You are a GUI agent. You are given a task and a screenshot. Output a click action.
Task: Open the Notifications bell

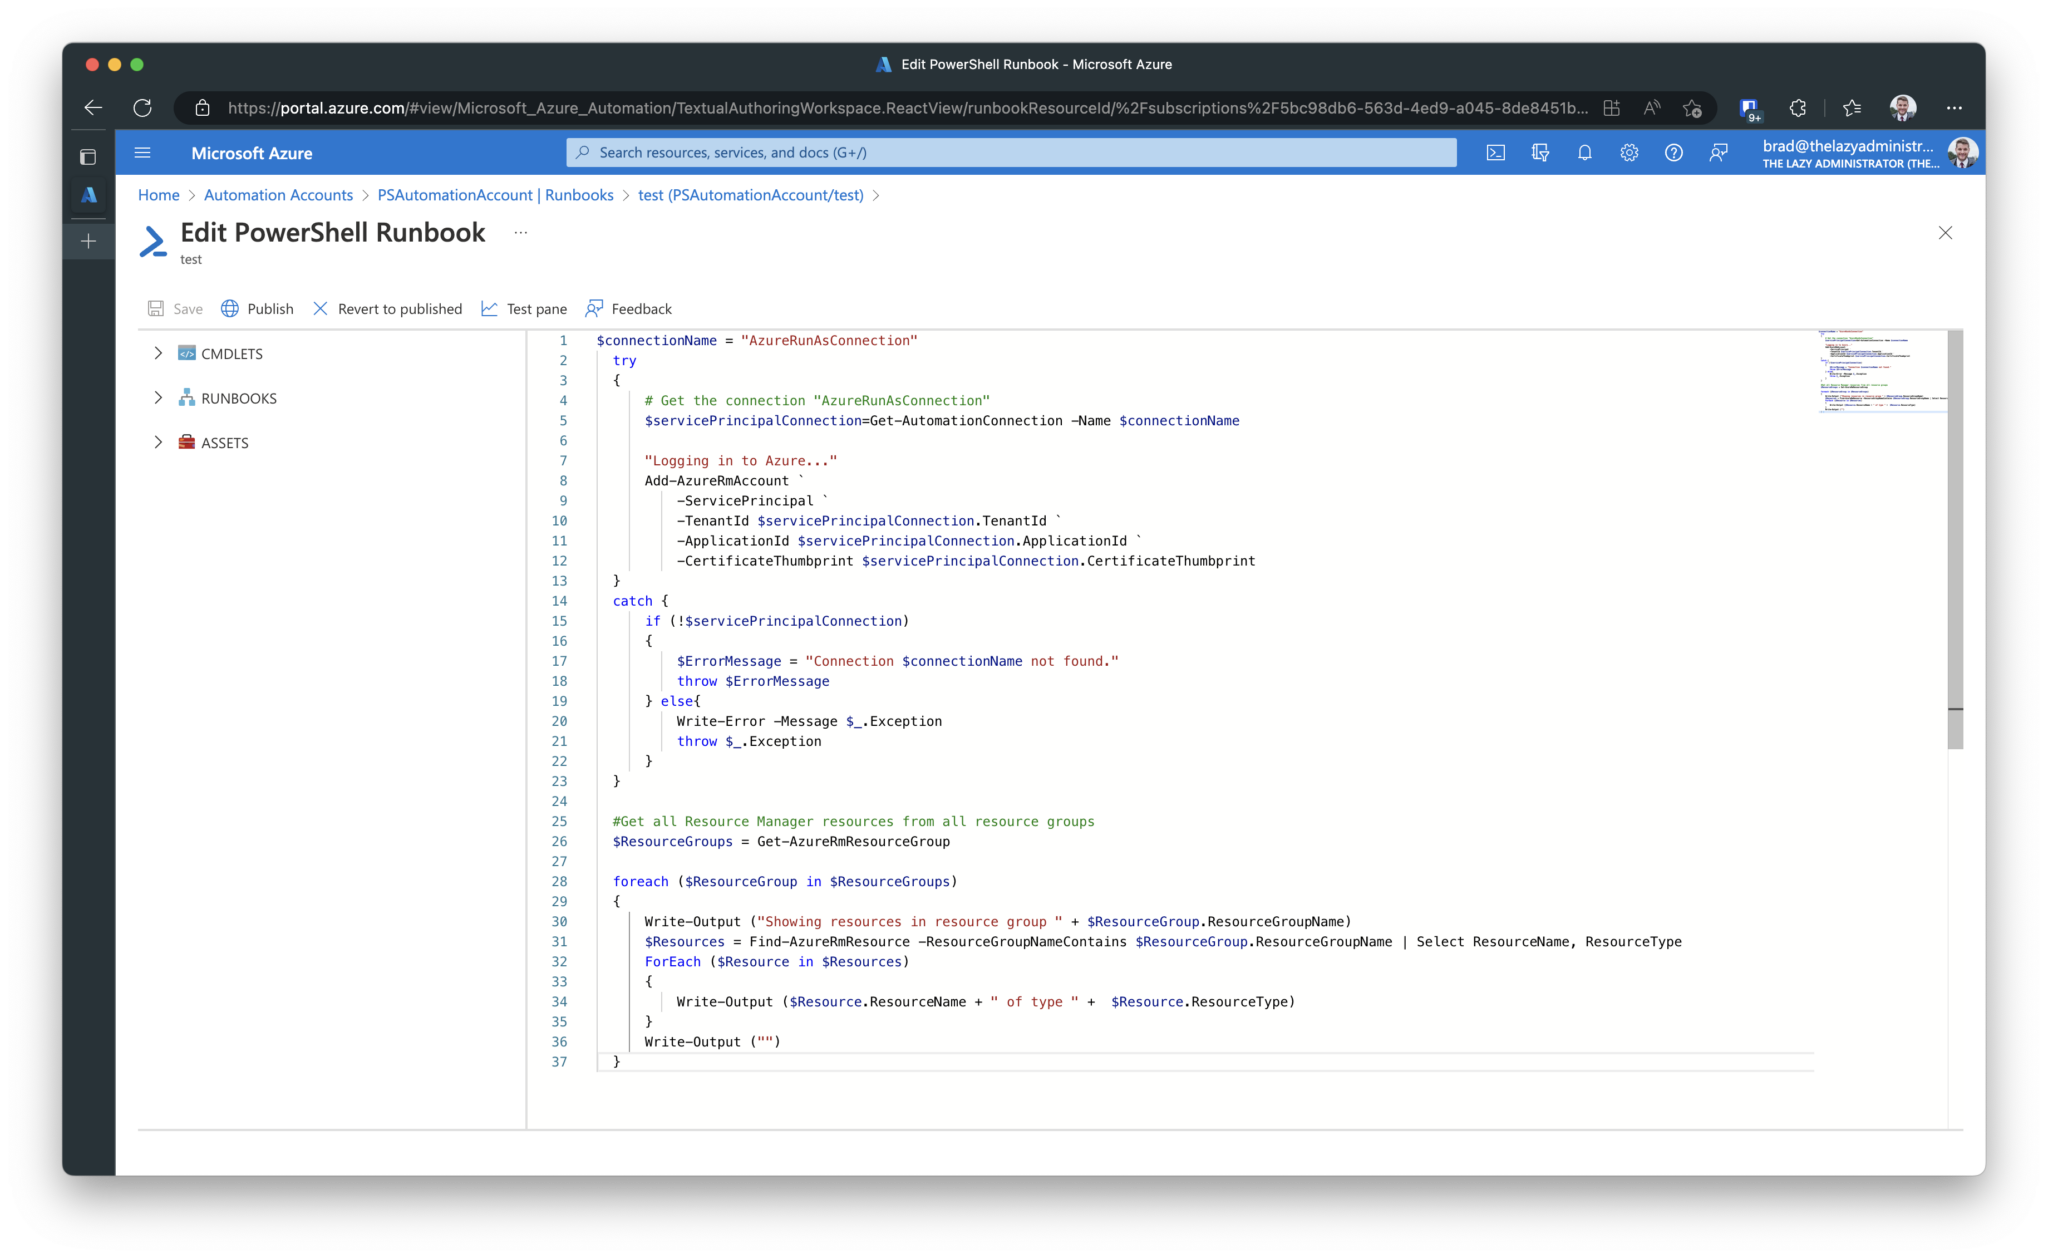click(1584, 153)
